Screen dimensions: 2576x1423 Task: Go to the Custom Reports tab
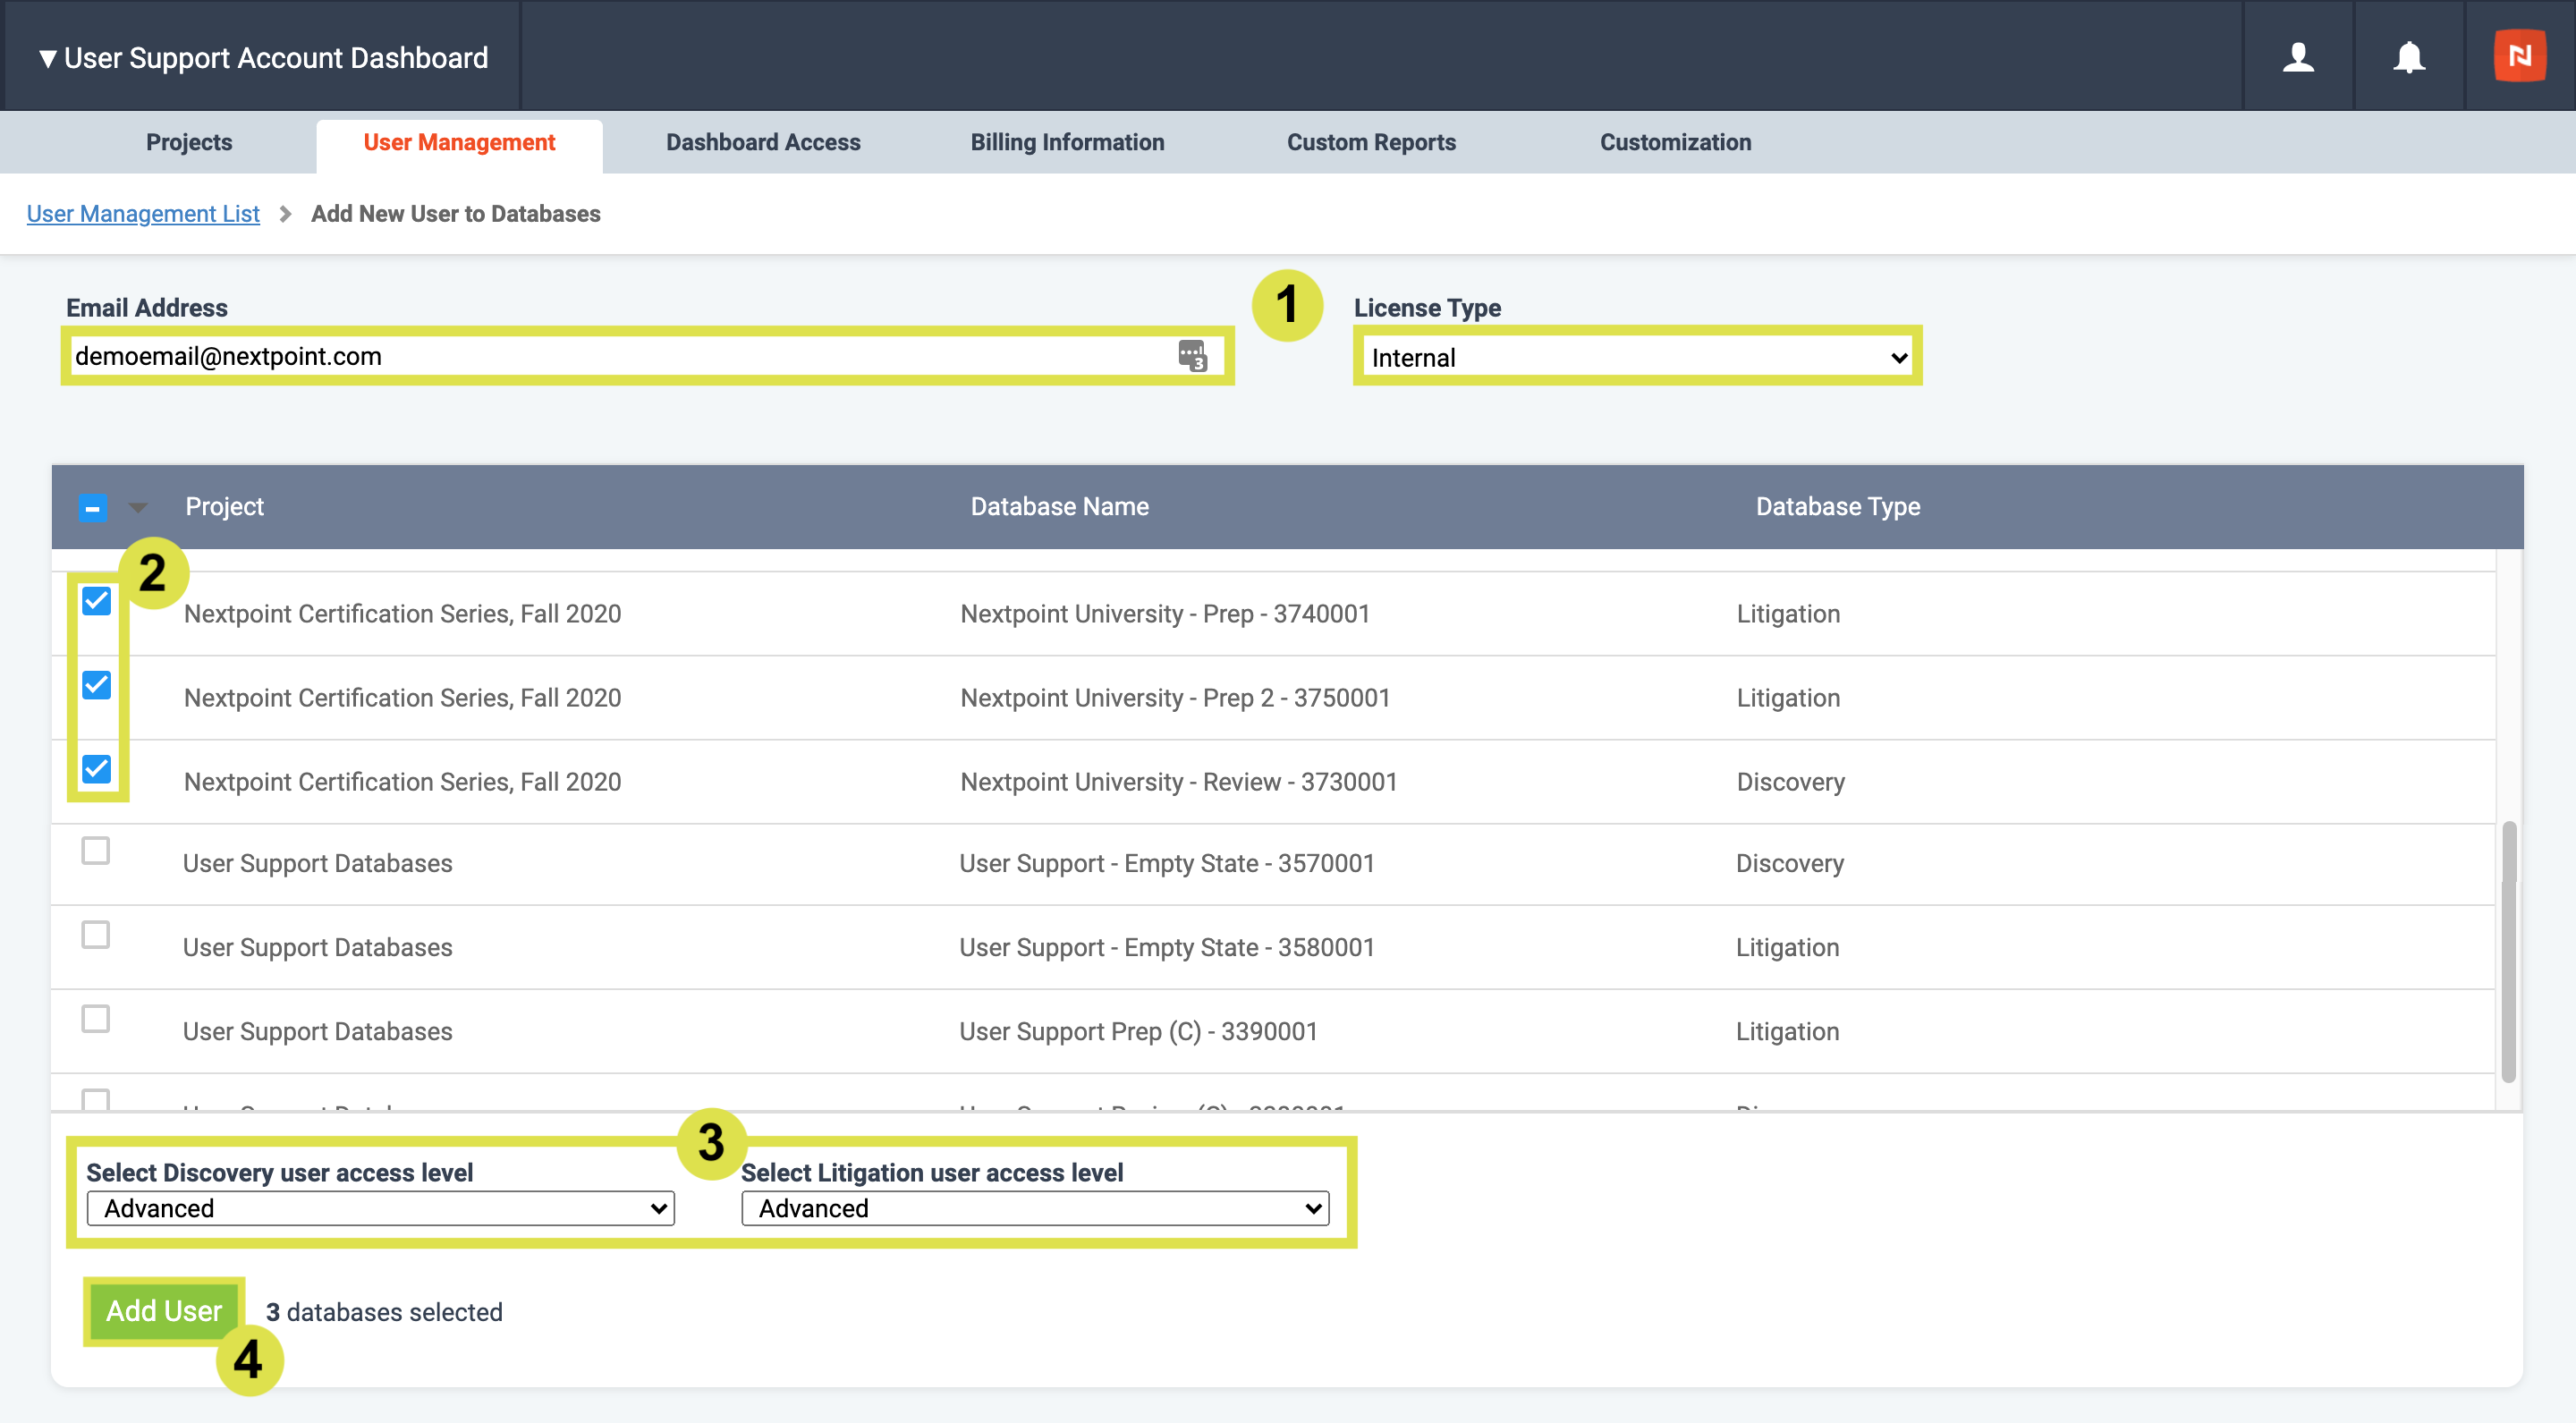(x=1371, y=142)
